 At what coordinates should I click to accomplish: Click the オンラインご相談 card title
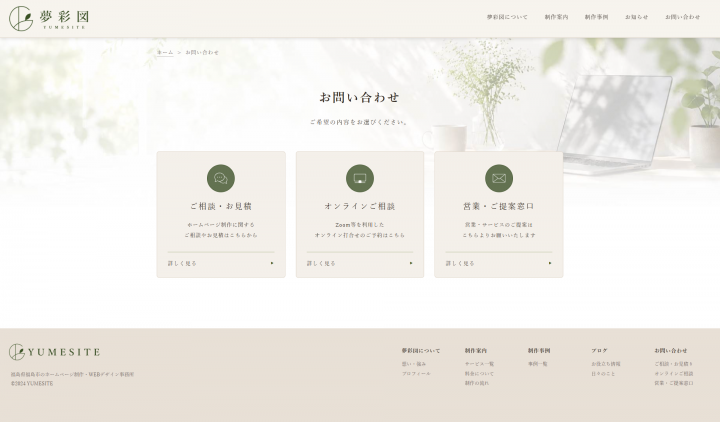(360, 206)
